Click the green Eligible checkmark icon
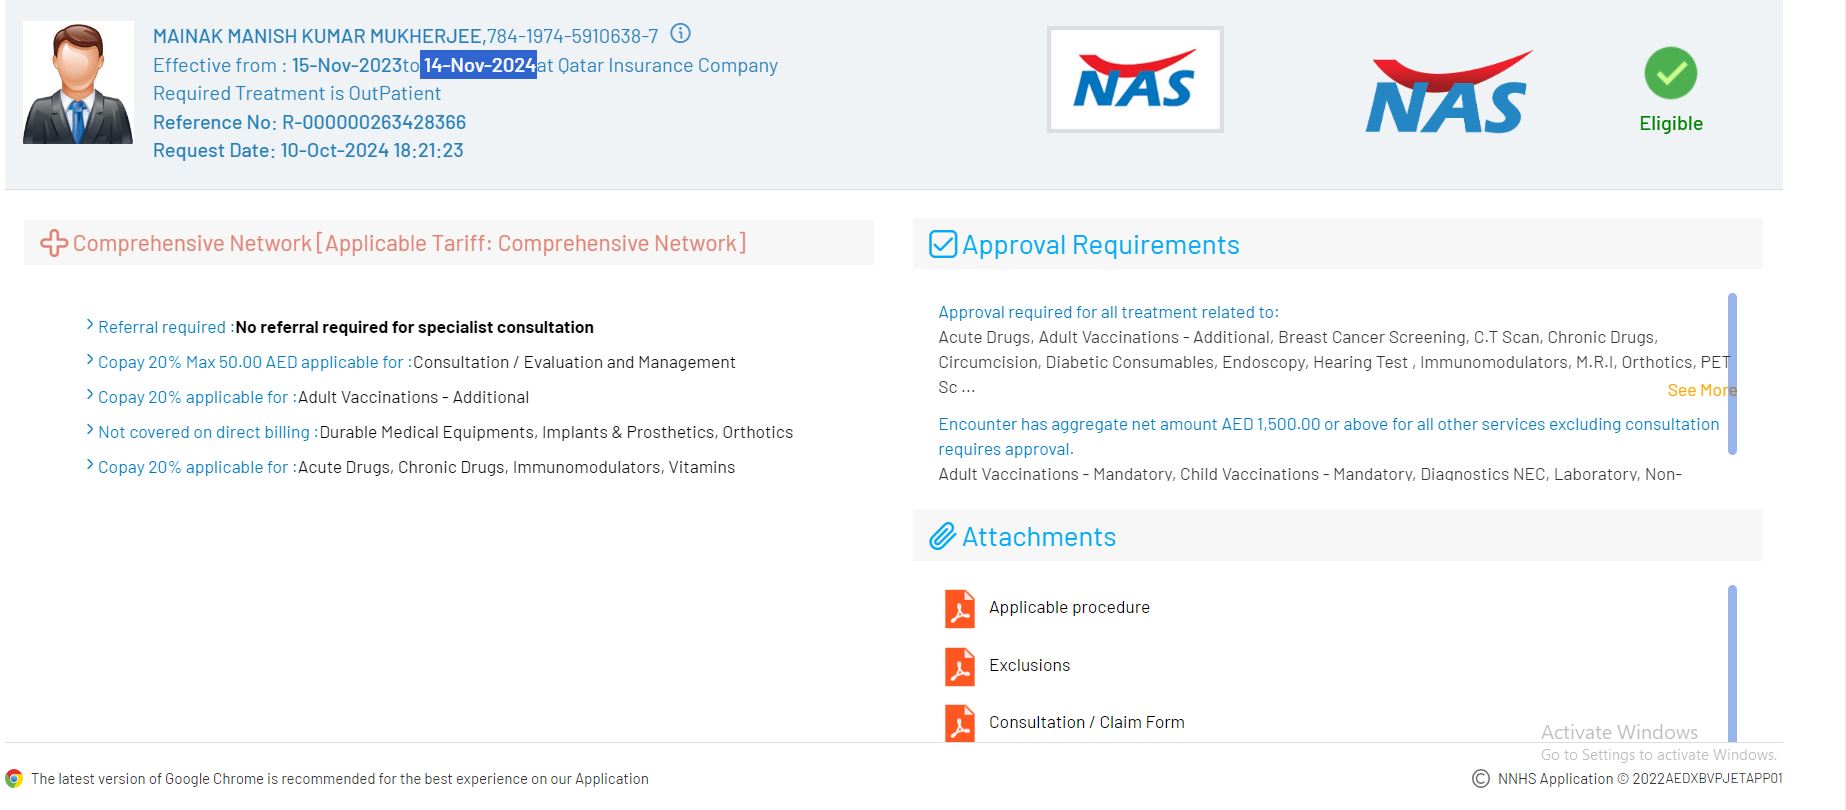 [1670, 73]
